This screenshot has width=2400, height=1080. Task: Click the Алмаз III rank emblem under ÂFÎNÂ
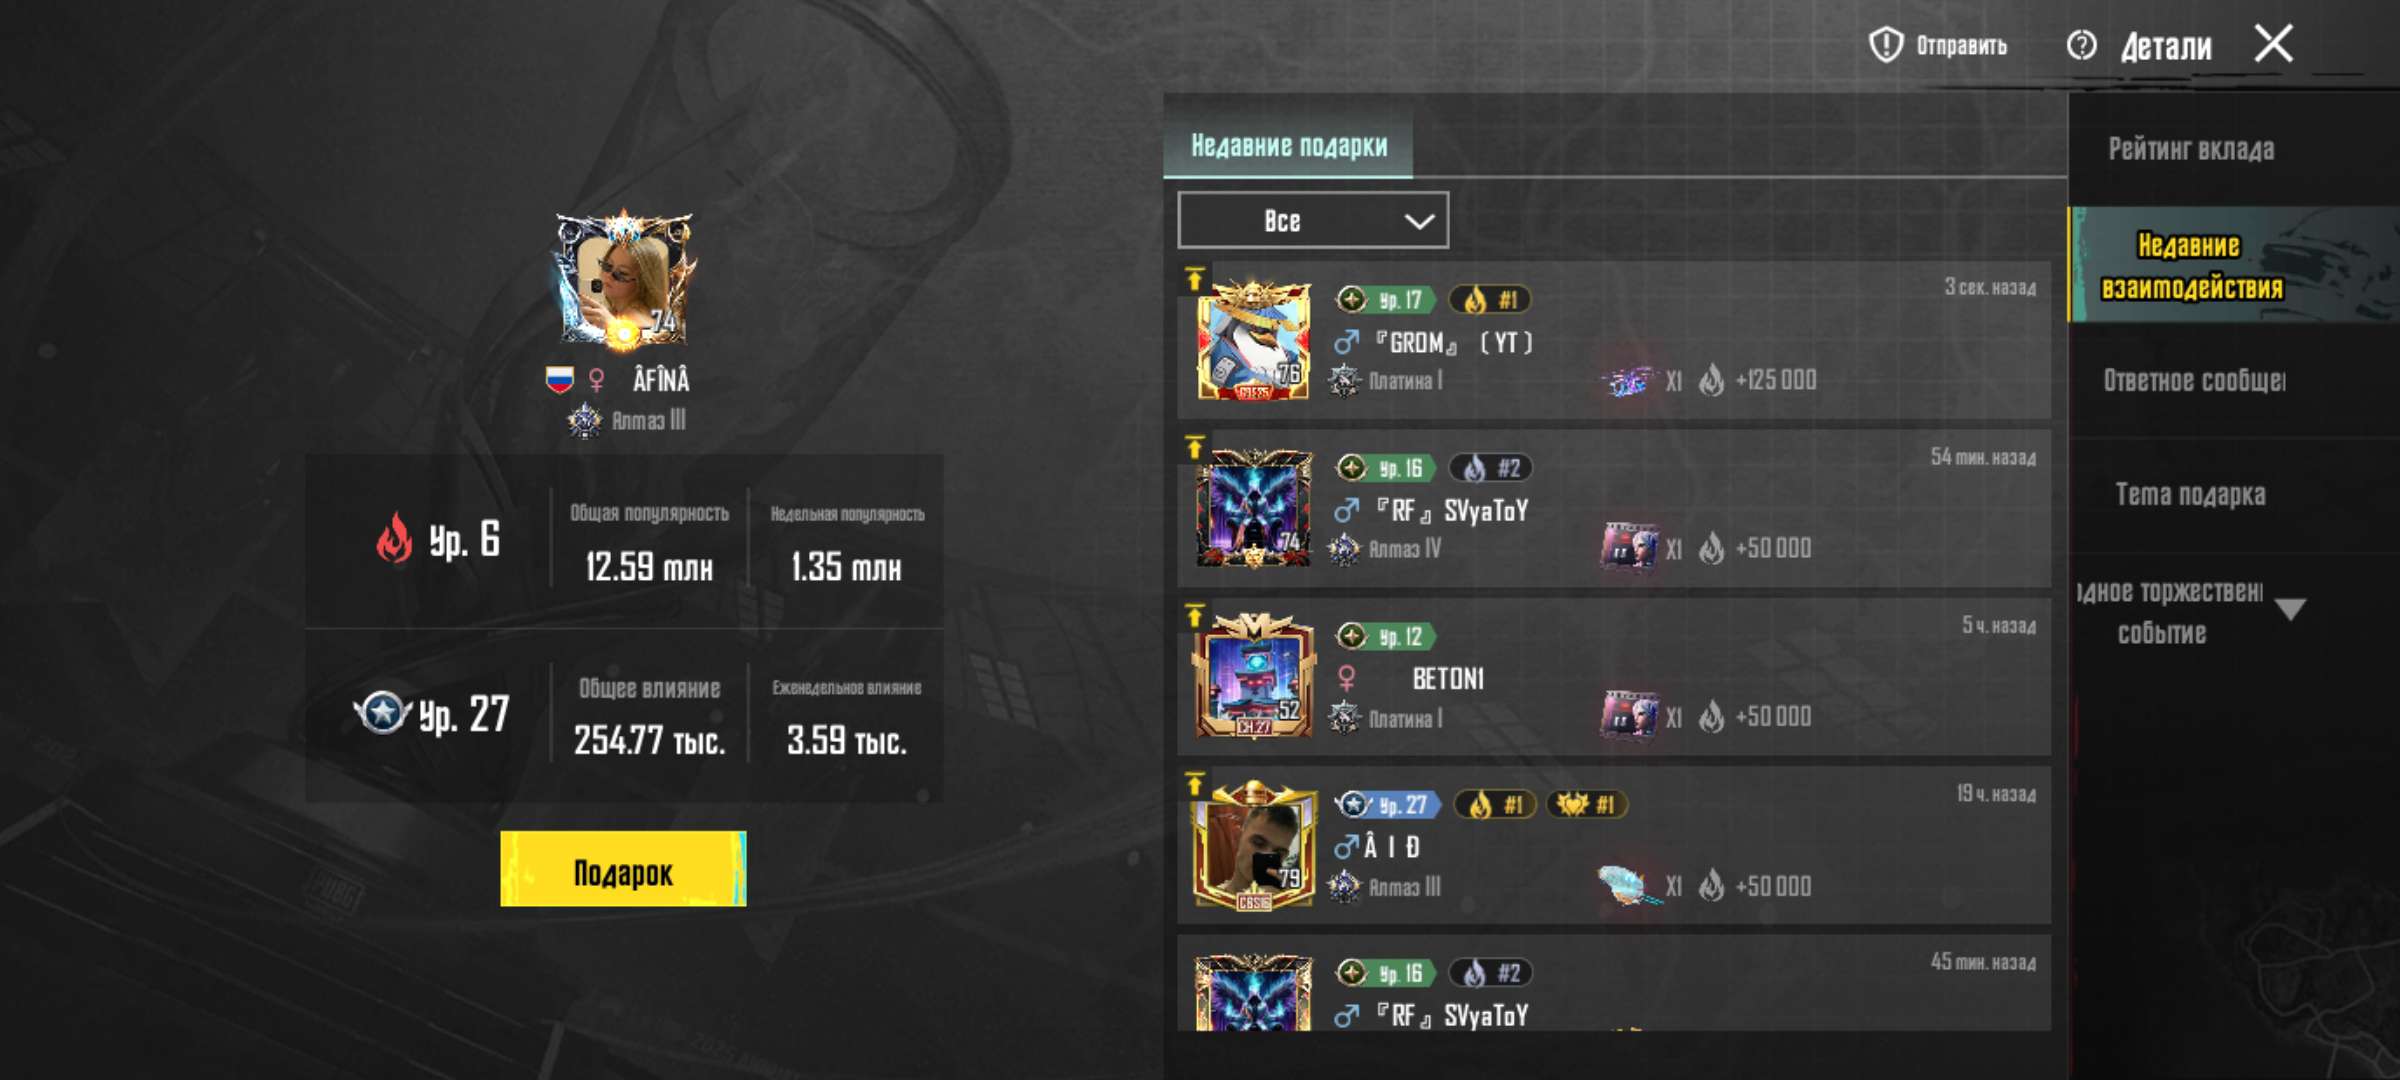click(x=584, y=421)
